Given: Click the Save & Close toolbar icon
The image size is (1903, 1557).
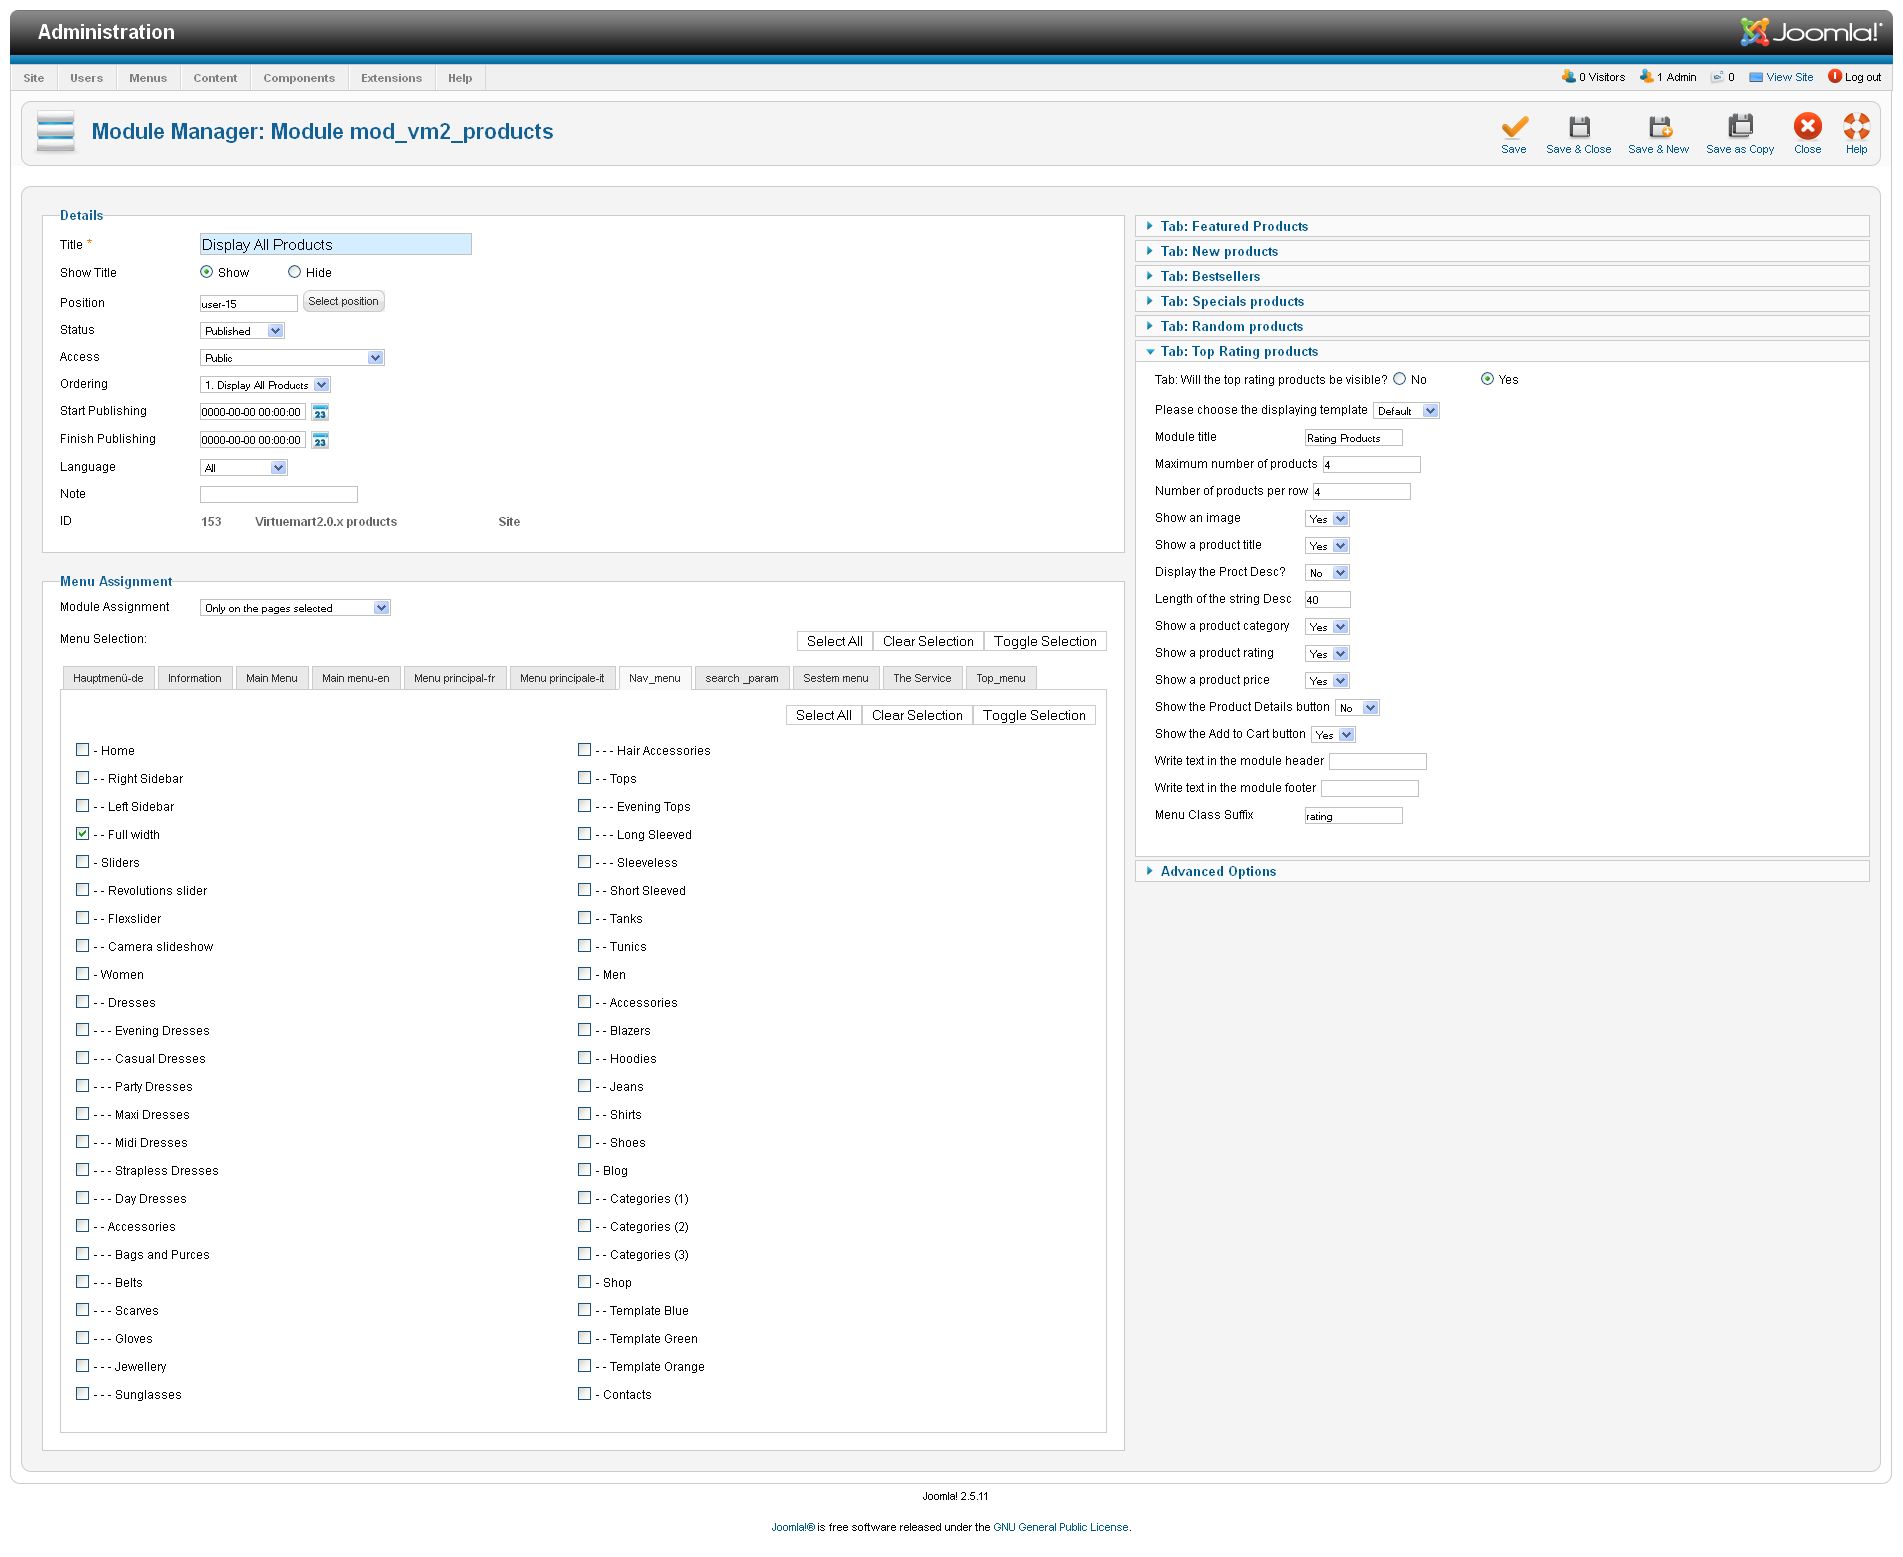Looking at the screenshot, I should point(1578,127).
